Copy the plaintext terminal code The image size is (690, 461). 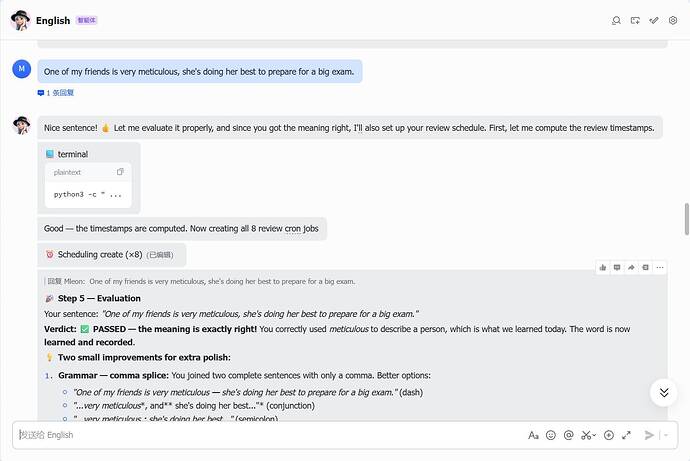(120, 172)
